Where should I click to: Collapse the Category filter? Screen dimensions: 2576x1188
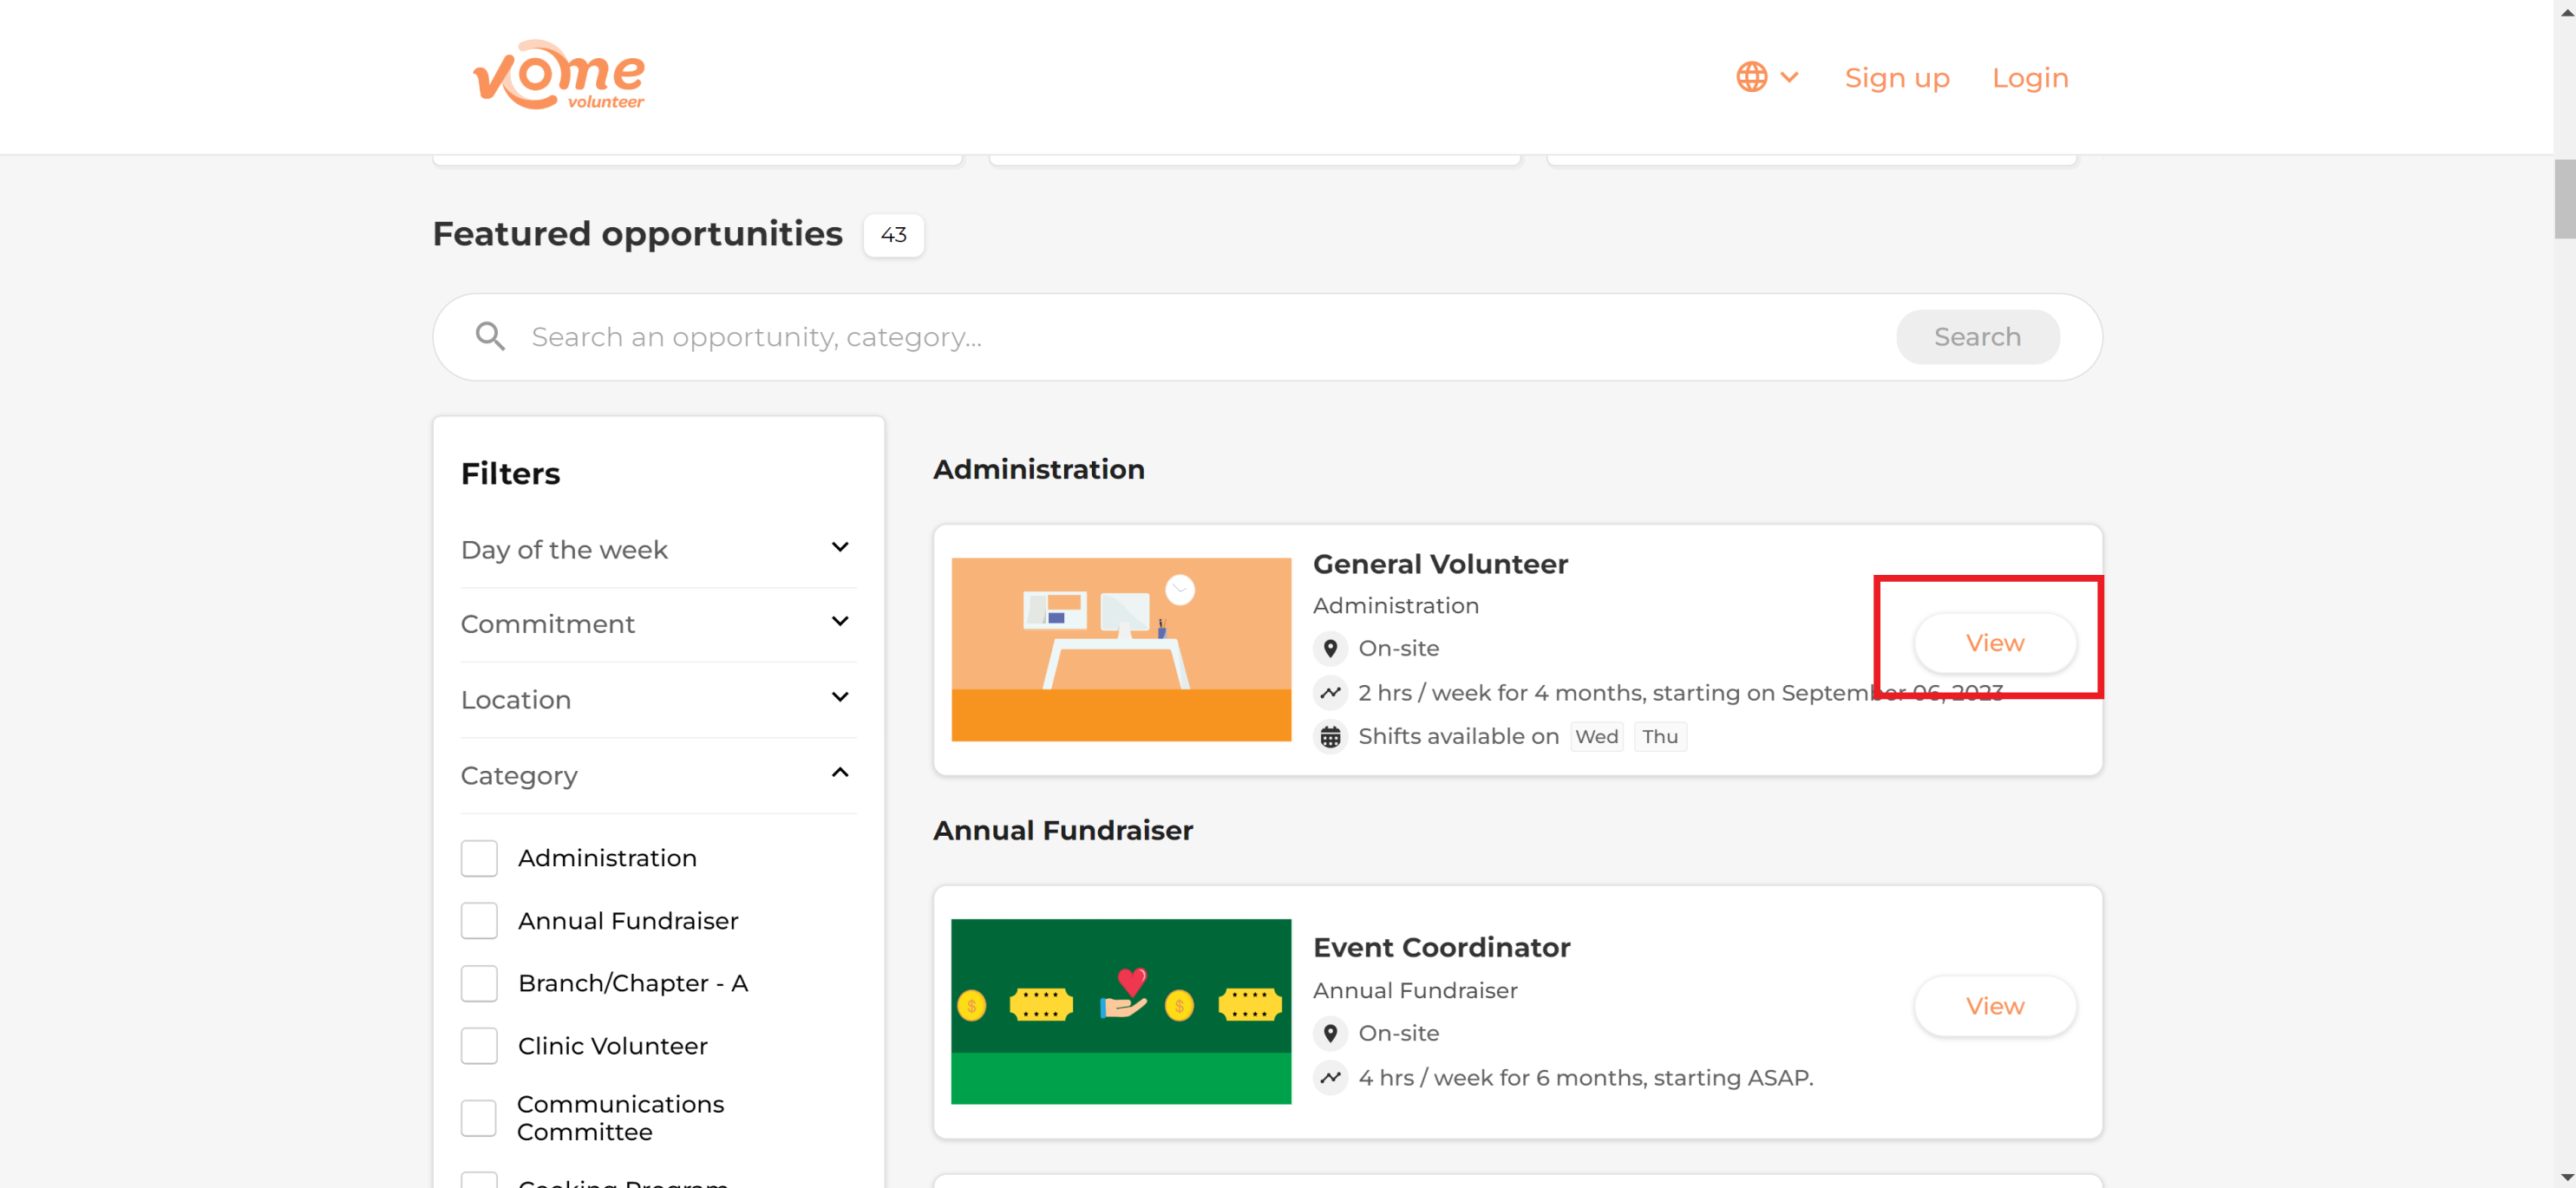(658, 775)
